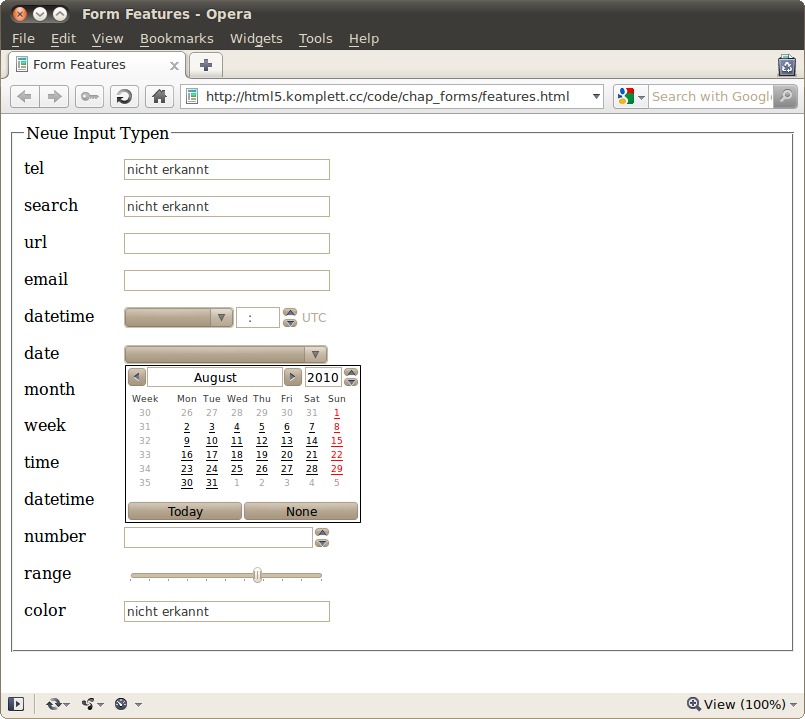
Task: Go to previous month in the calendar
Action: point(137,377)
